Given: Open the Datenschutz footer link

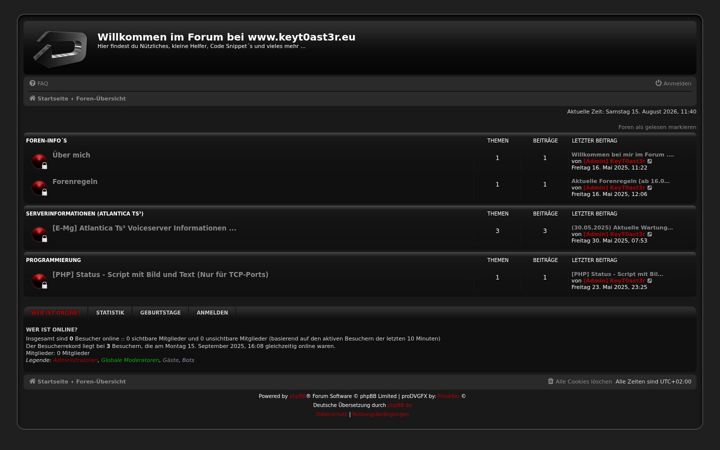Looking at the screenshot, I should [x=332, y=414].
